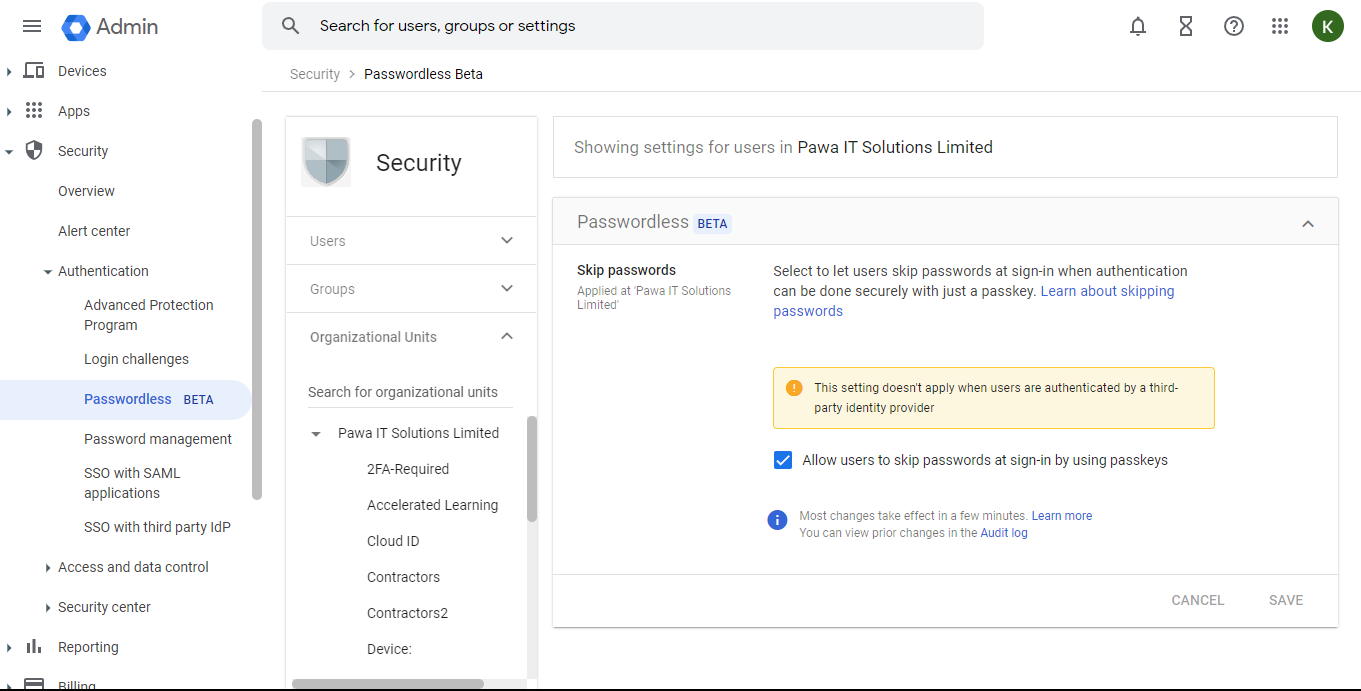Image resolution: width=1361 pixels, height=691 pixels.
Task: Open the tasks hourglass icon
Action: (x=1186, y=27)
